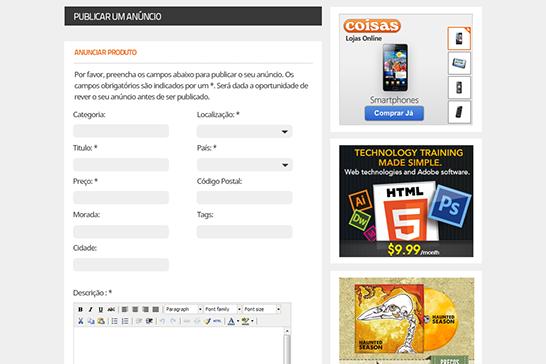The width and height of the screenshot is (546, 364).
Task: Paste clipboard content into the editor
Action: tap(101, 321)
